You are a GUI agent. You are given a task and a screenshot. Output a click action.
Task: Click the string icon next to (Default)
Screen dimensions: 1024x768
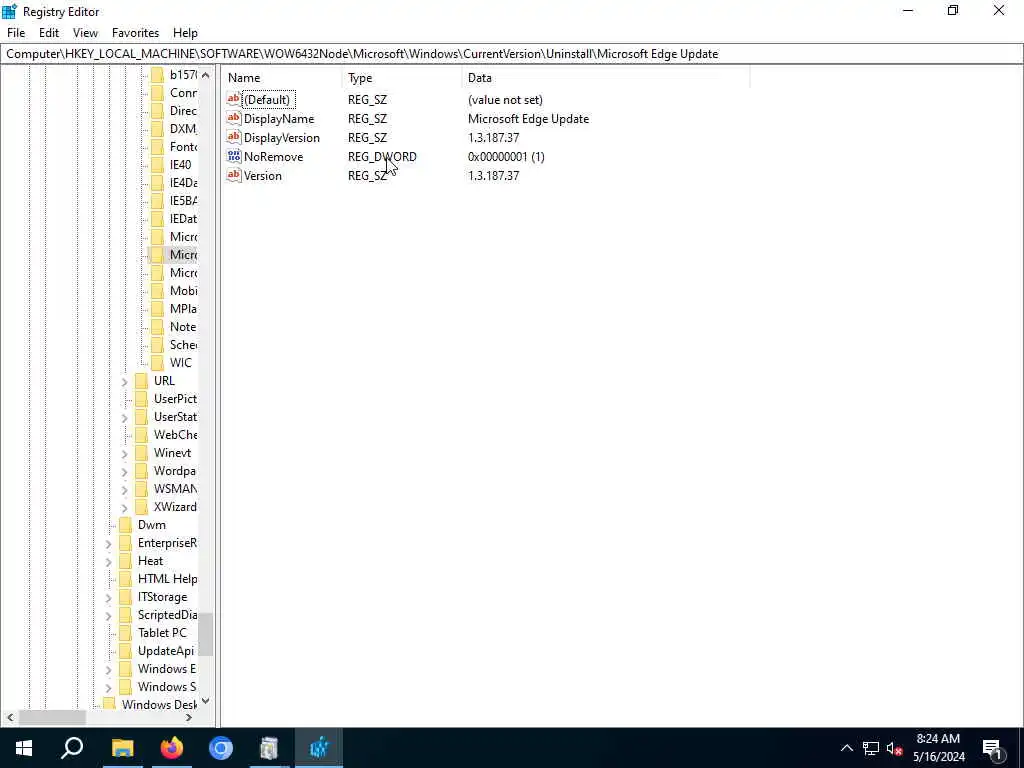pyautogui.click(x=234, y=99)
